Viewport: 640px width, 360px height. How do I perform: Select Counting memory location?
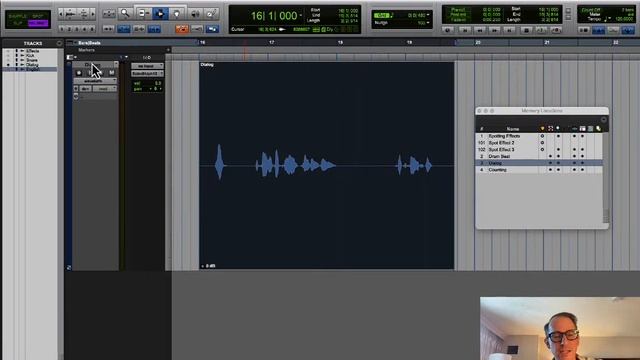(x=497, y=170)
